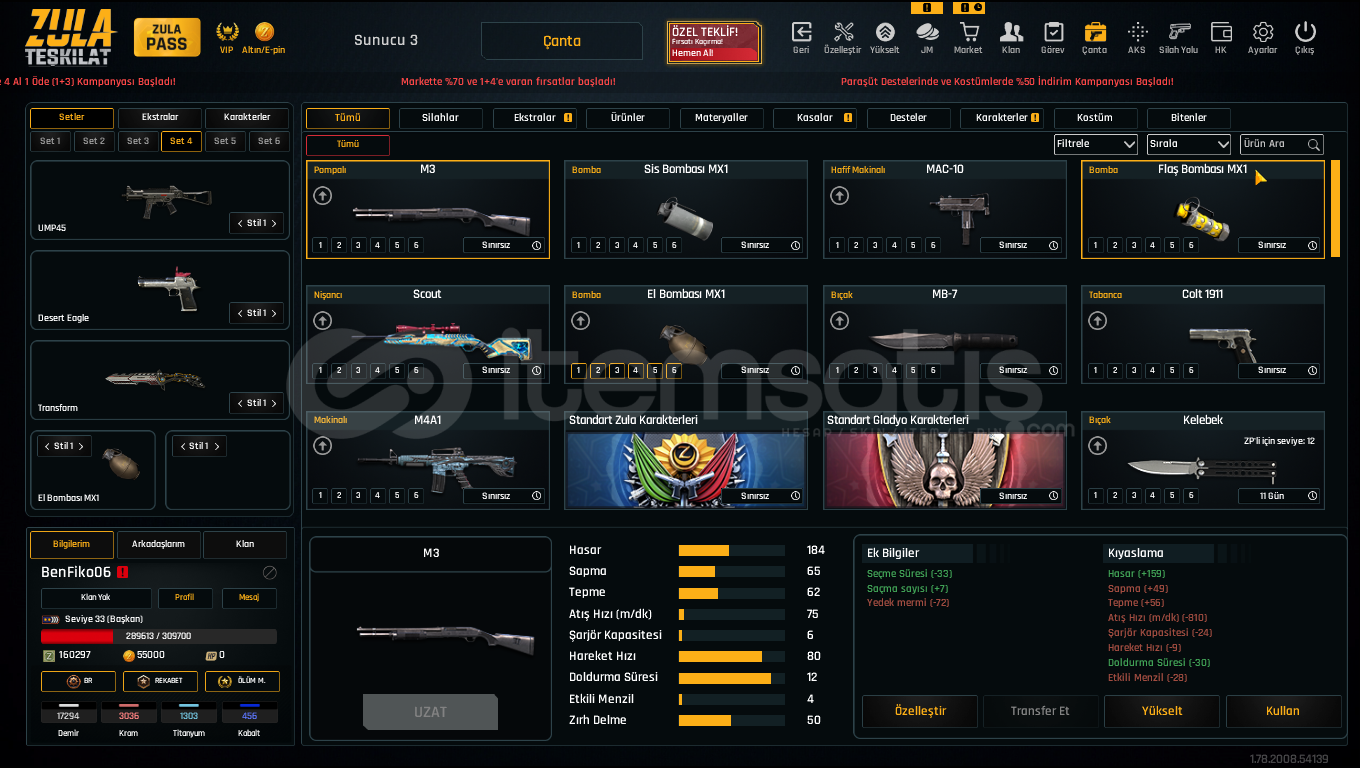
Task: Open the AKS icon
Action: click(1137, 32)
